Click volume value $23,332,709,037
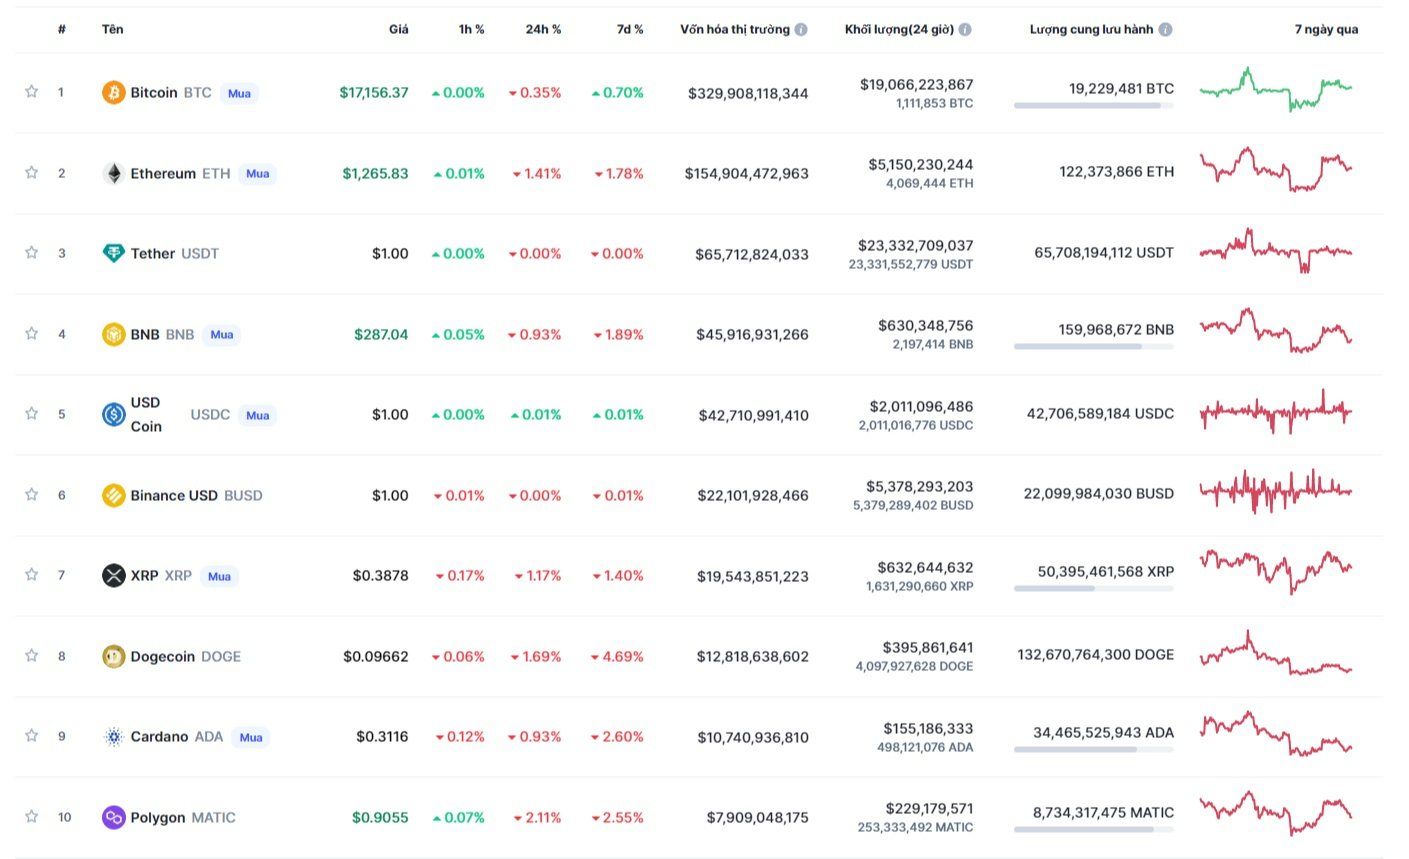1409x859 pixels. pyautogui.click(x=916, y=245)
